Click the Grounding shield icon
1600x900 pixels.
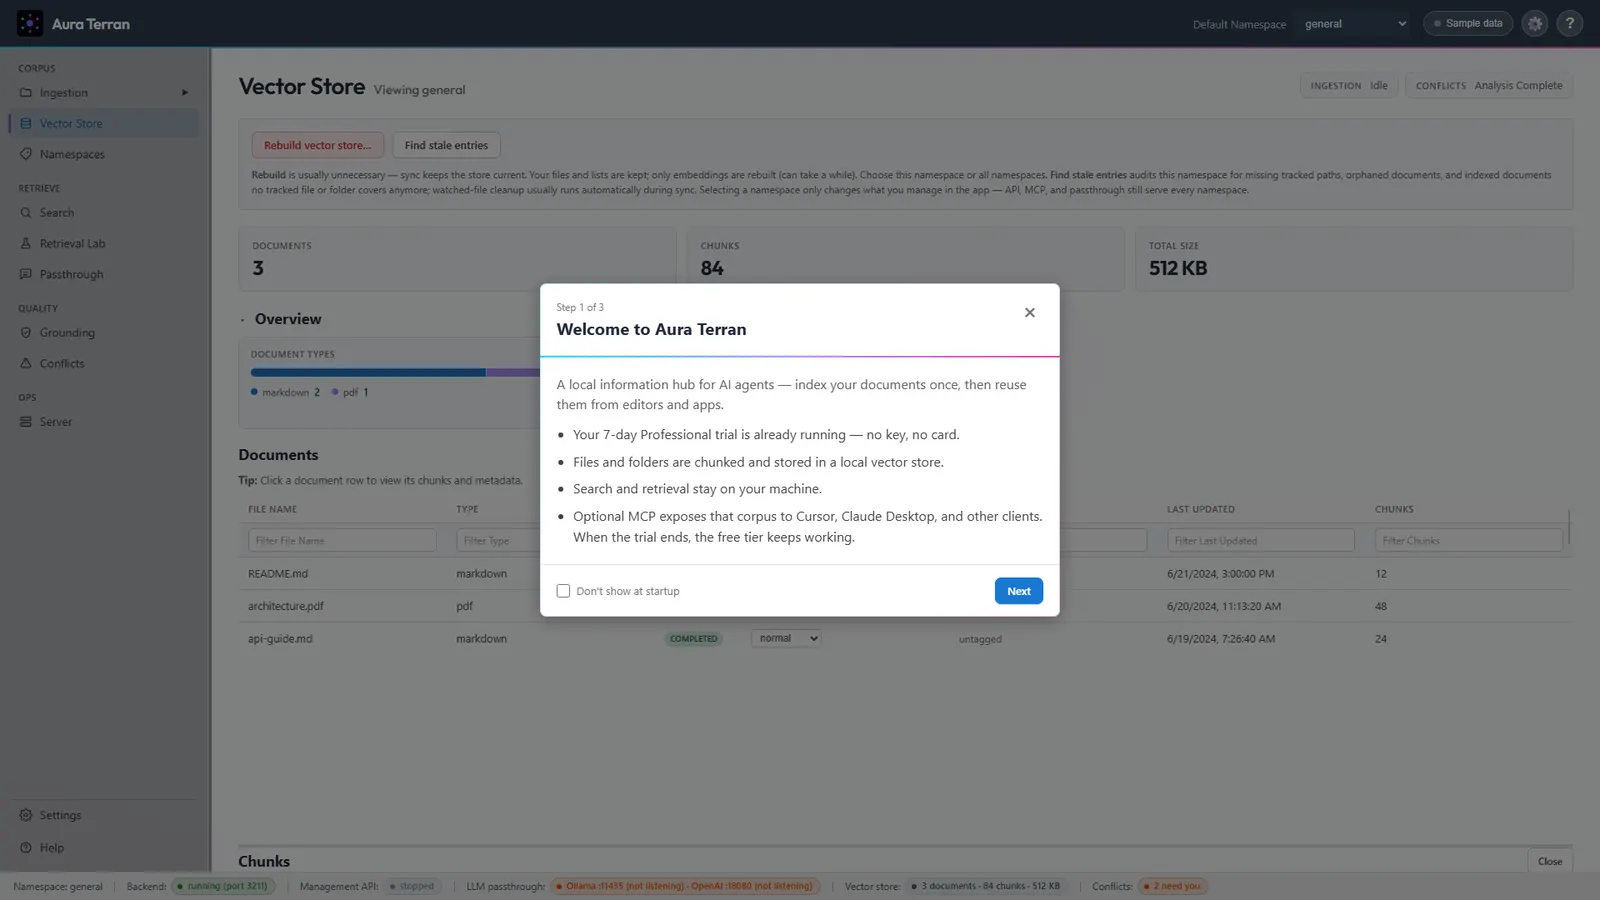[26, 333]
